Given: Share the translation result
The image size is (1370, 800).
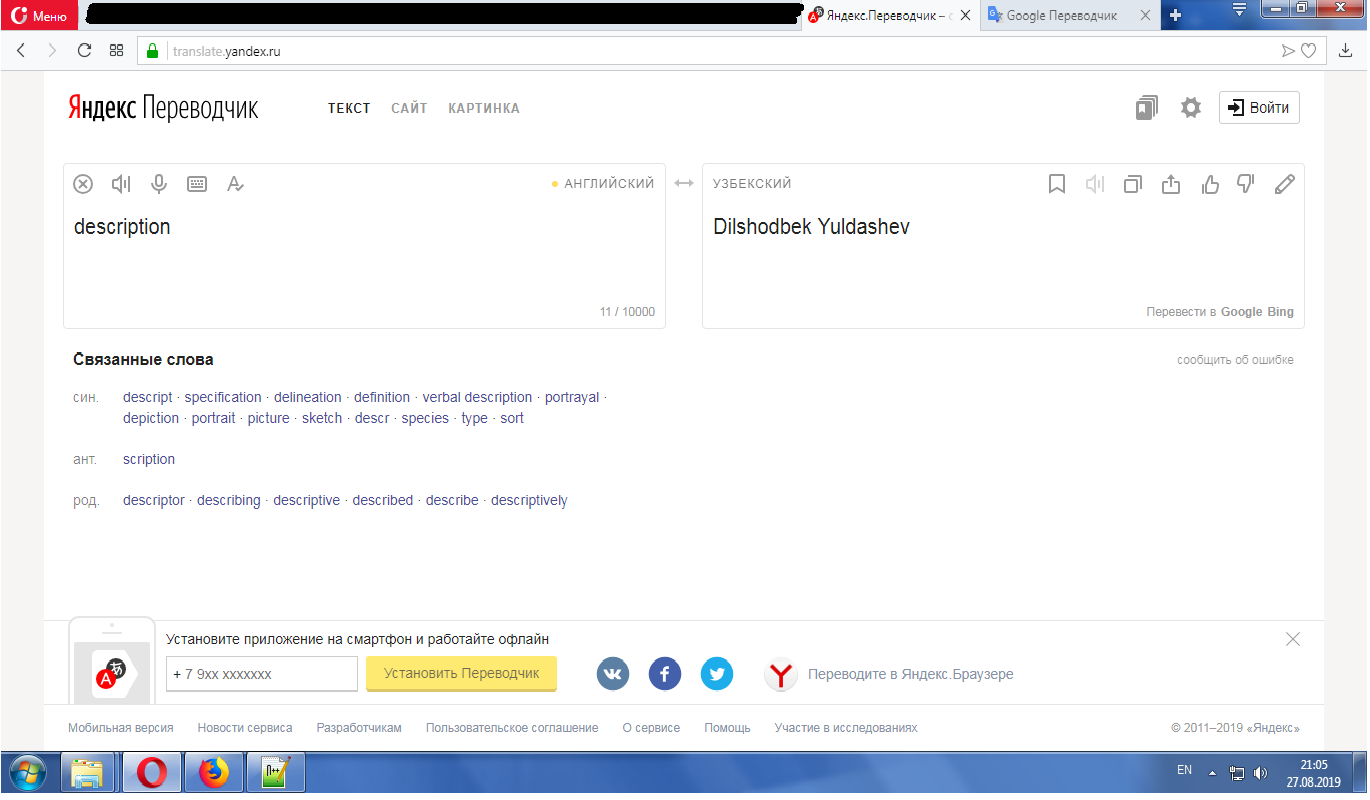Looking at the screenshot, I should 1171,184.
